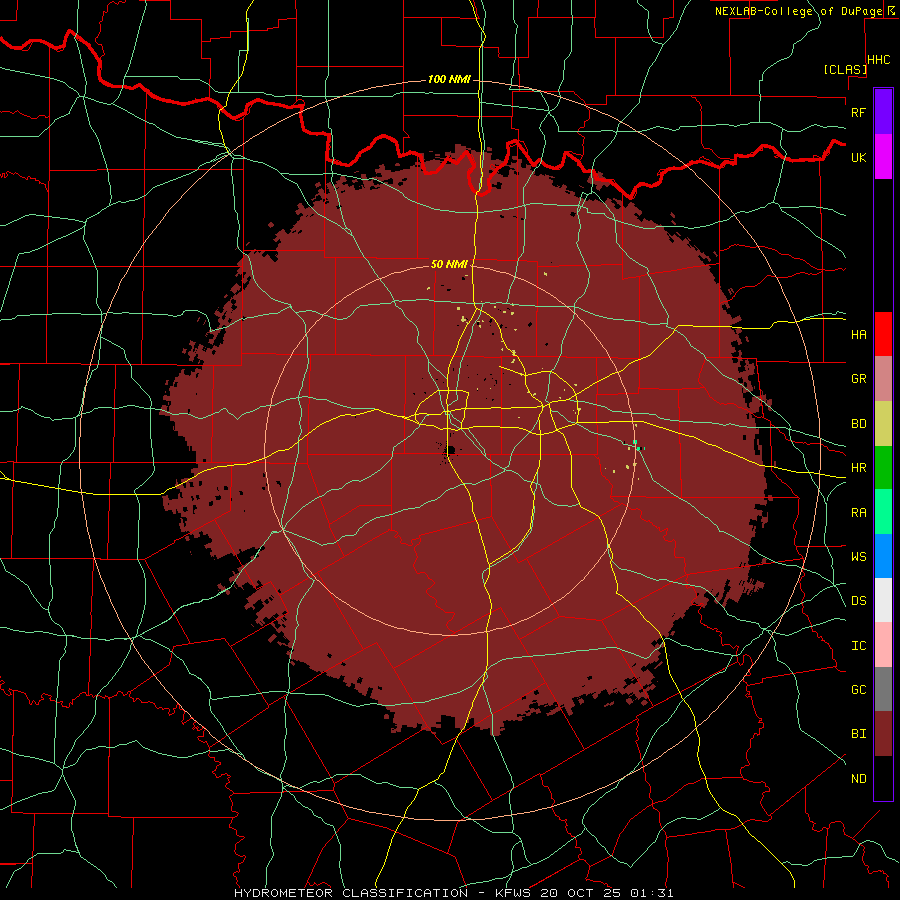Click the ND legend label

pos(858,779)
